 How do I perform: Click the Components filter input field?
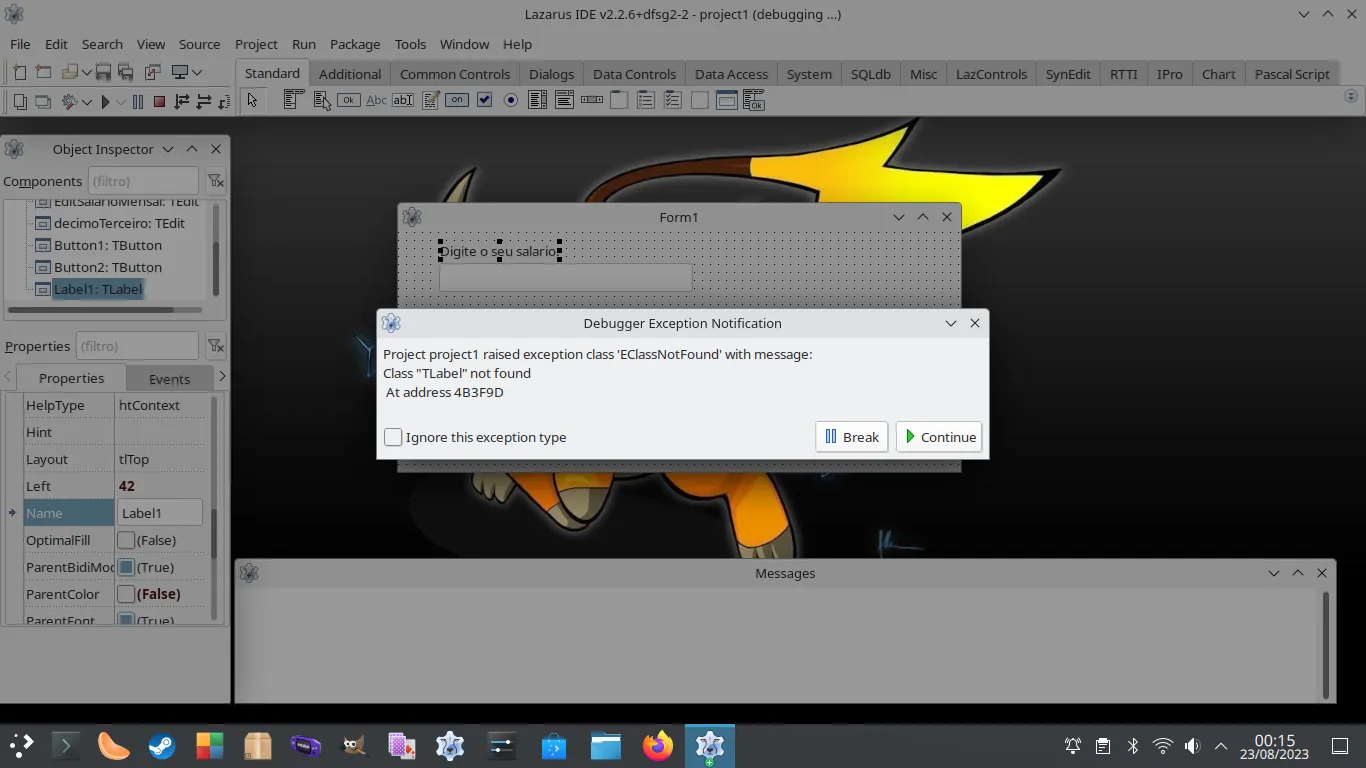[143, 181]
